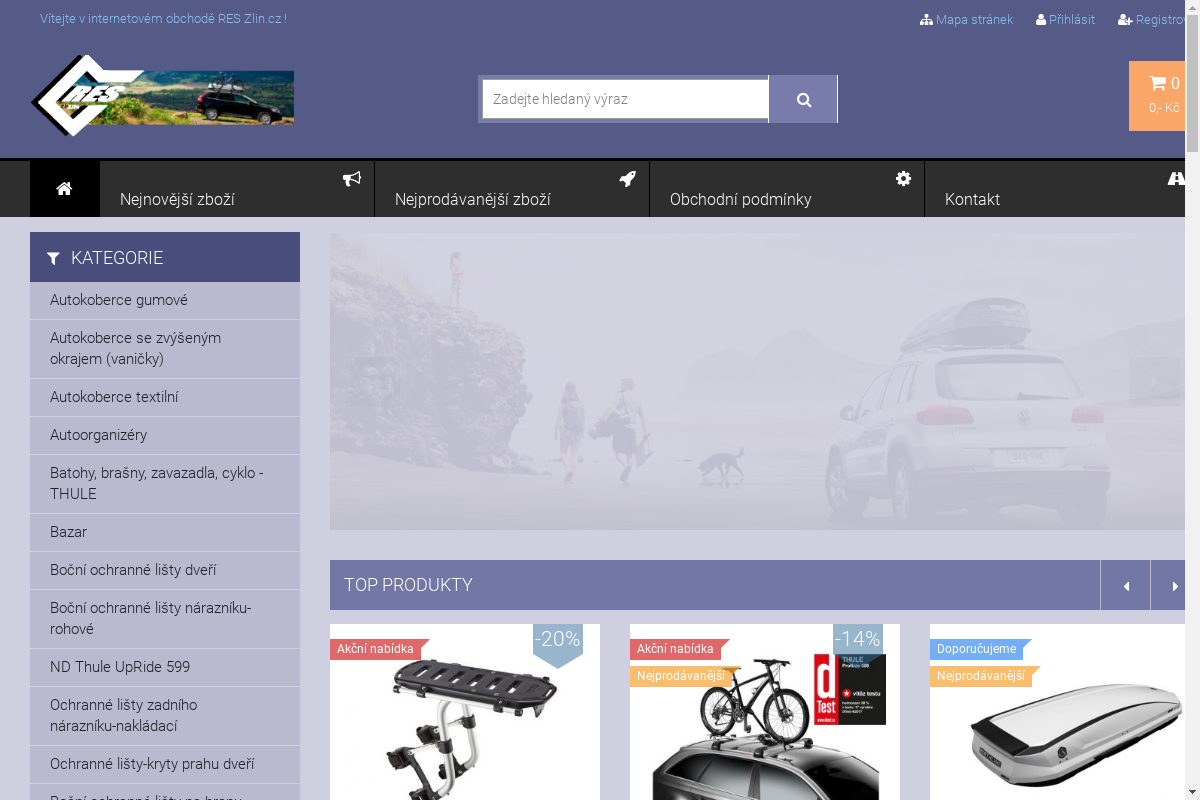Click the magnifier search button
The image size is (1200, 800).
pos(803,100)
